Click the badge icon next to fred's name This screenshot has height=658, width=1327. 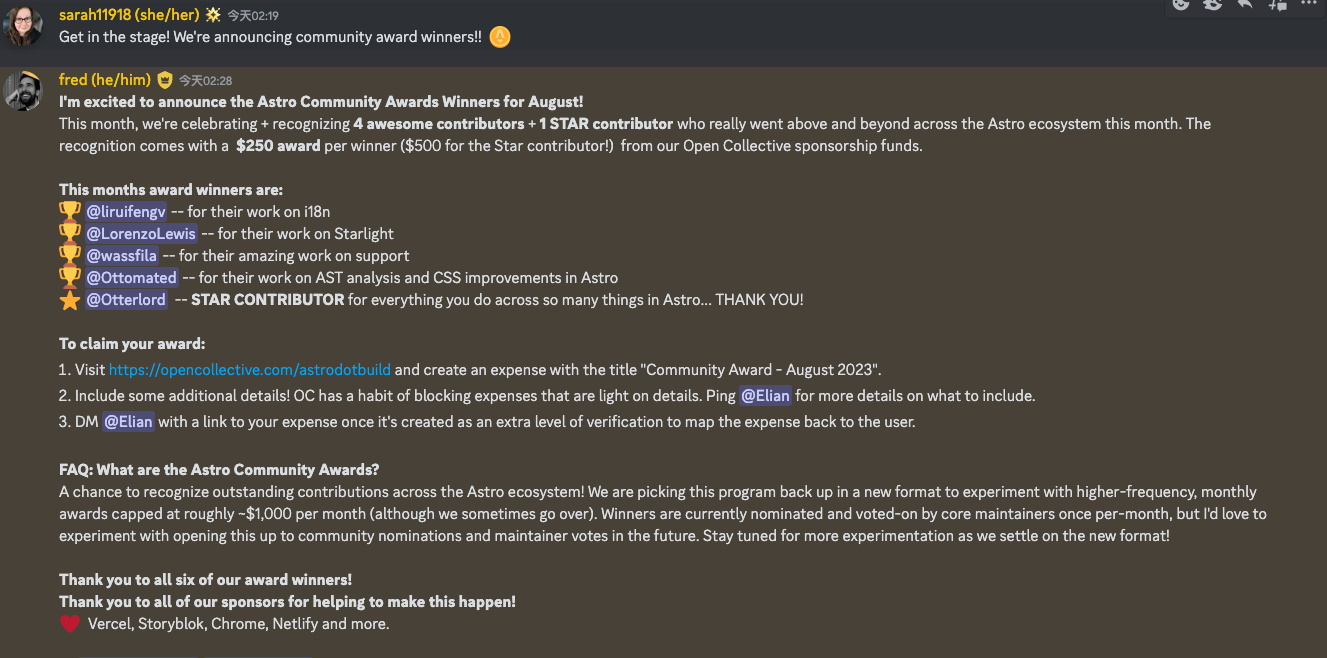click(x=165, y=80)
